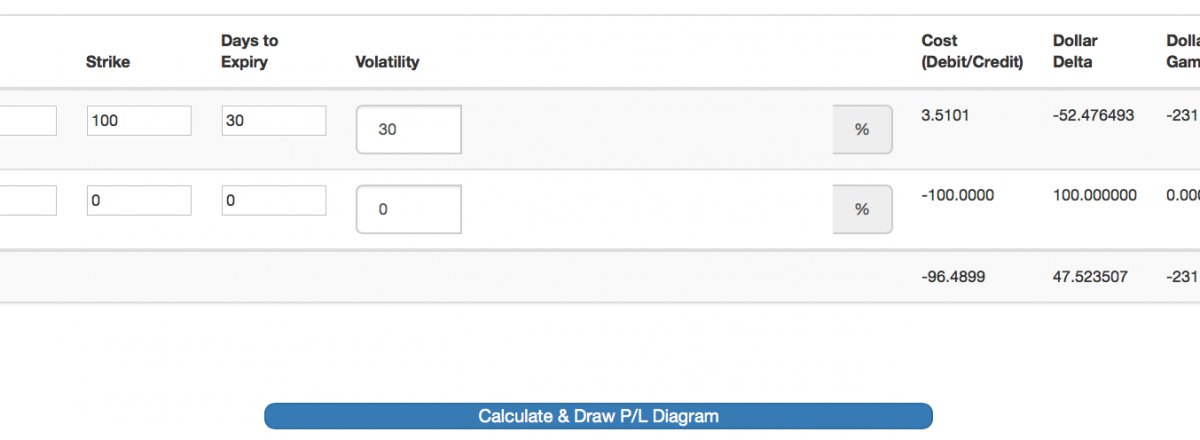Select the Dollar Delta column header
This screenshot has width=1200, height=440.
click(1075, 51)
